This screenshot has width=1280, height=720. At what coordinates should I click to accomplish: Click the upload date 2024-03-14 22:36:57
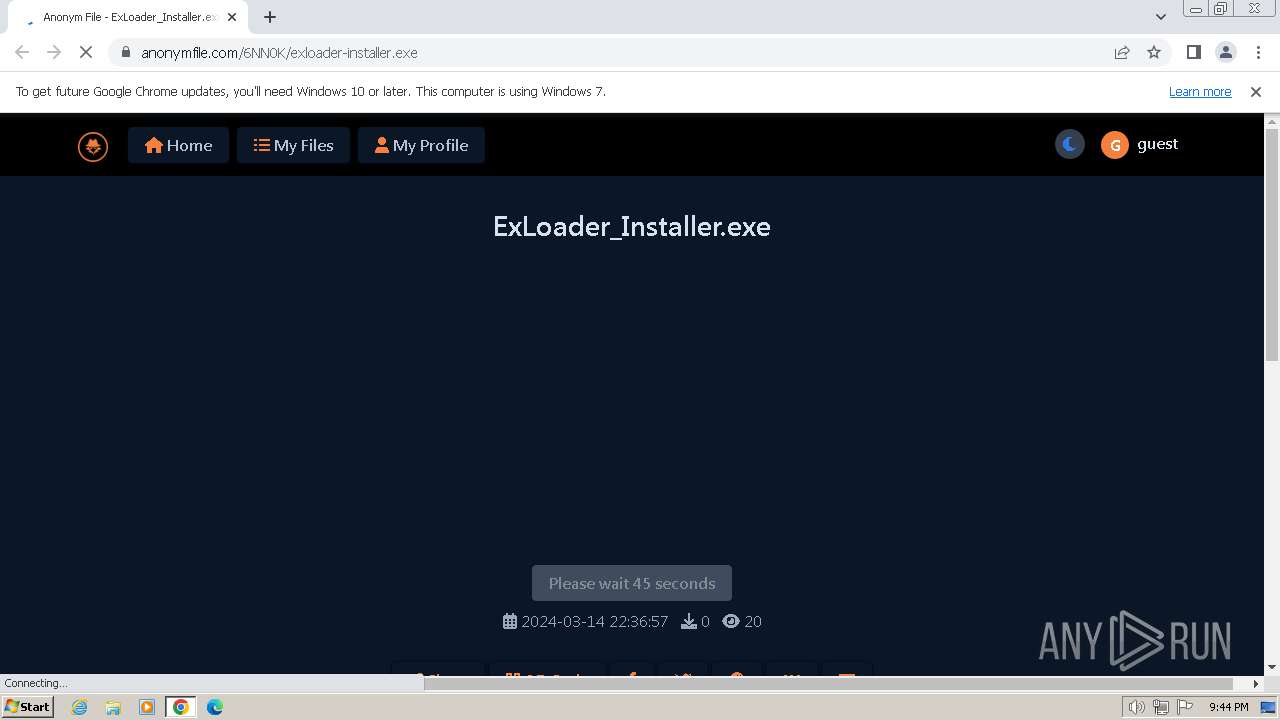(x=594, y=621)
